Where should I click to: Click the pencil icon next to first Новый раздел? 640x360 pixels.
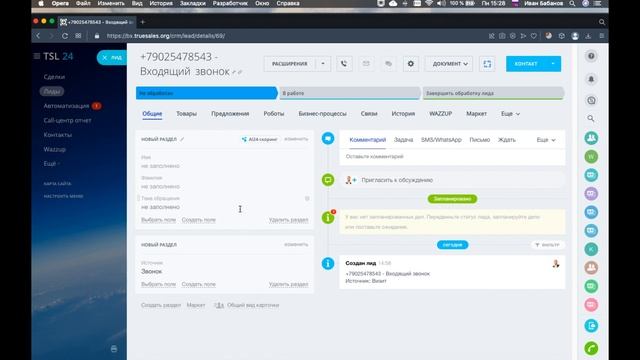point(182,139)
